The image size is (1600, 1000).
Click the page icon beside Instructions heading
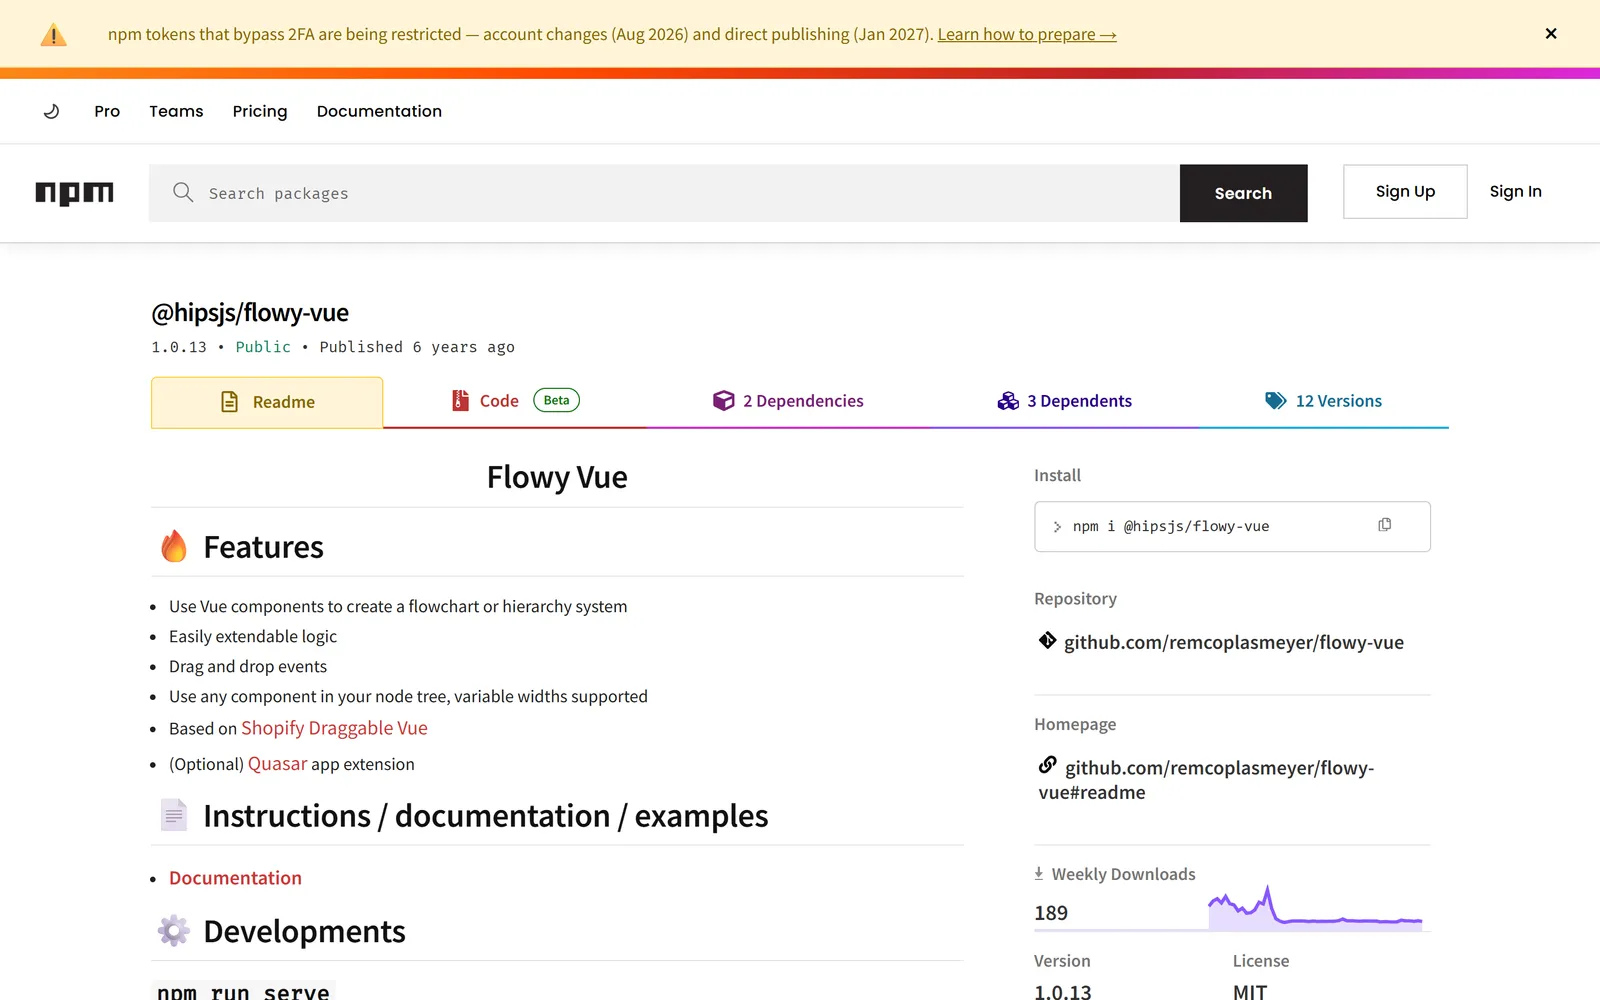pos(174,815)
